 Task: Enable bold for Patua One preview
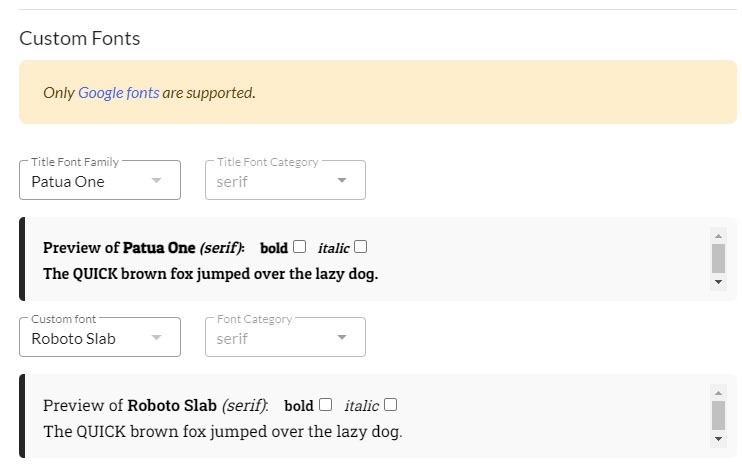[x=300, y=247]
